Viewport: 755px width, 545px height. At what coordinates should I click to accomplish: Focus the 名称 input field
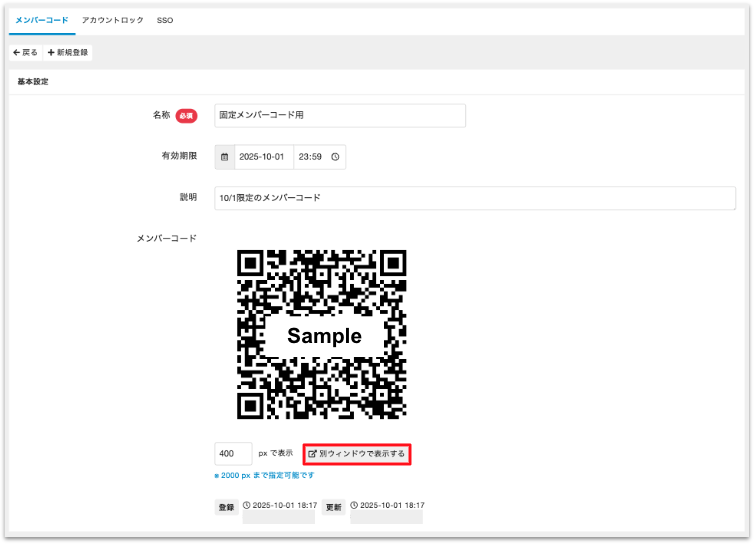(340, 116)
